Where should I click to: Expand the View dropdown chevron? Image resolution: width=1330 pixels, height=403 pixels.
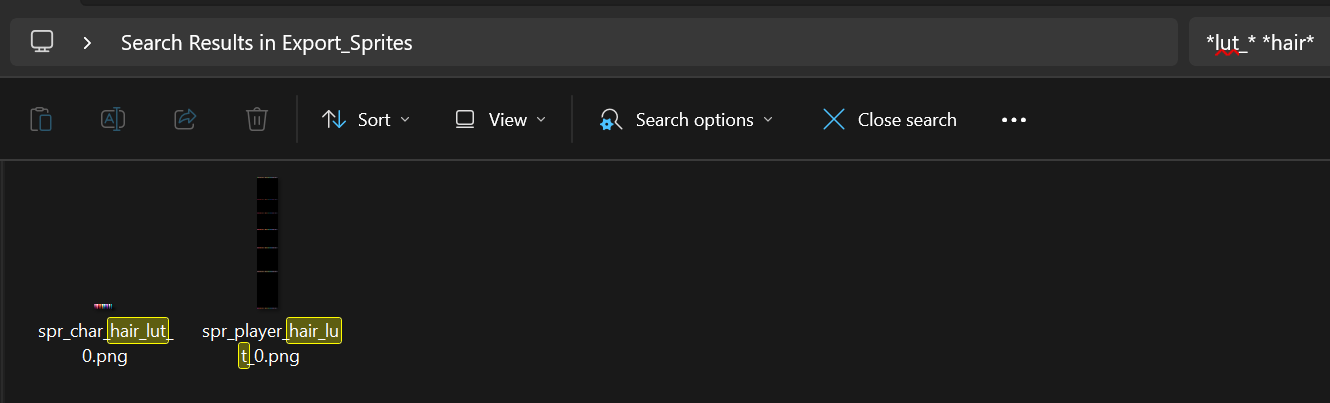click(x=541, y=120)
